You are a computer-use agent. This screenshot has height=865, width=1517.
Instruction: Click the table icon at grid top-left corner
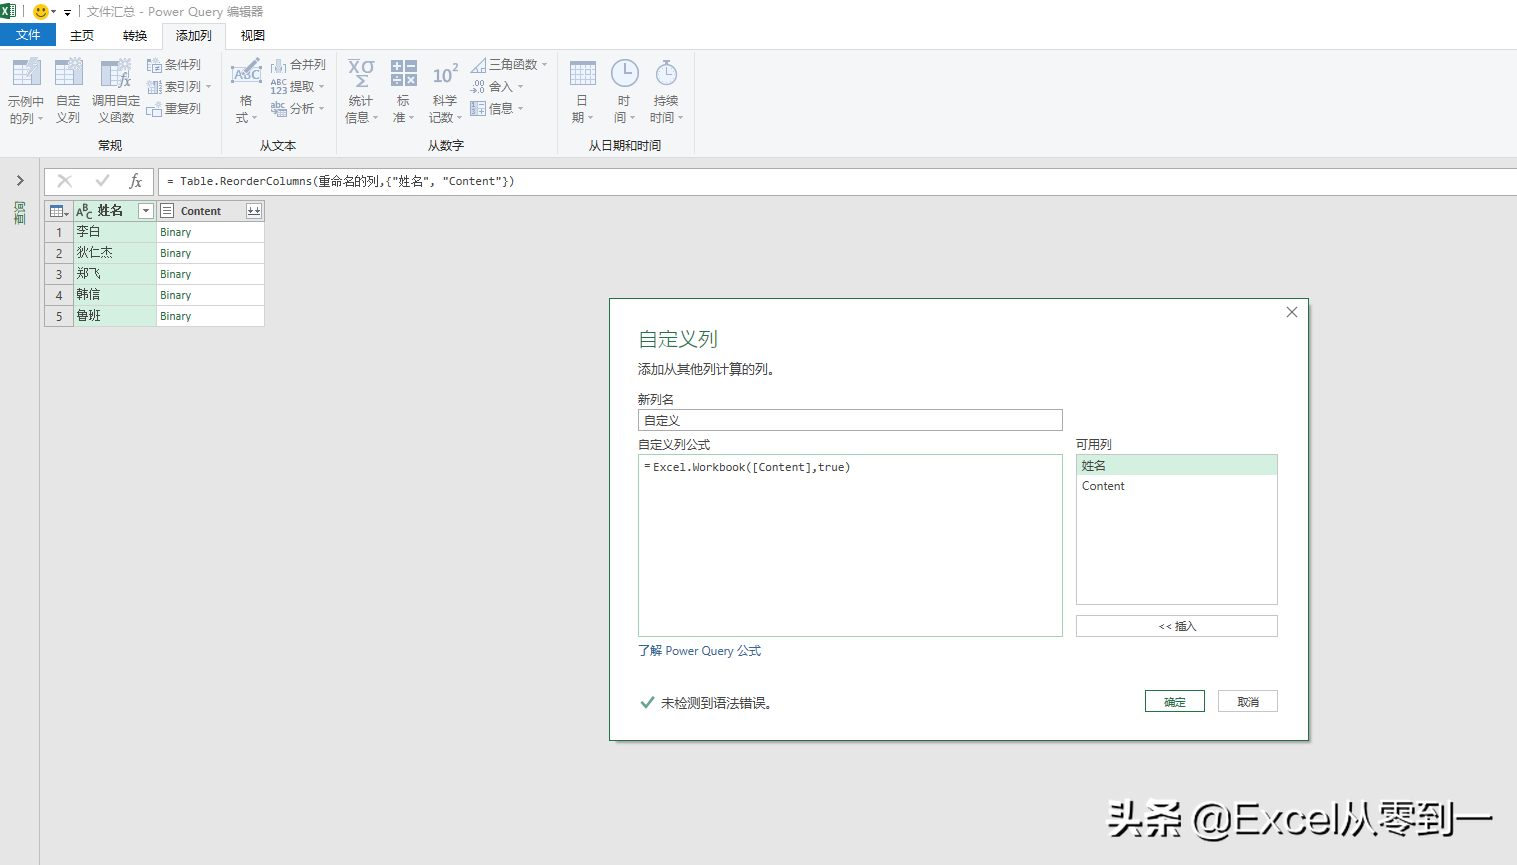point(59,211)
